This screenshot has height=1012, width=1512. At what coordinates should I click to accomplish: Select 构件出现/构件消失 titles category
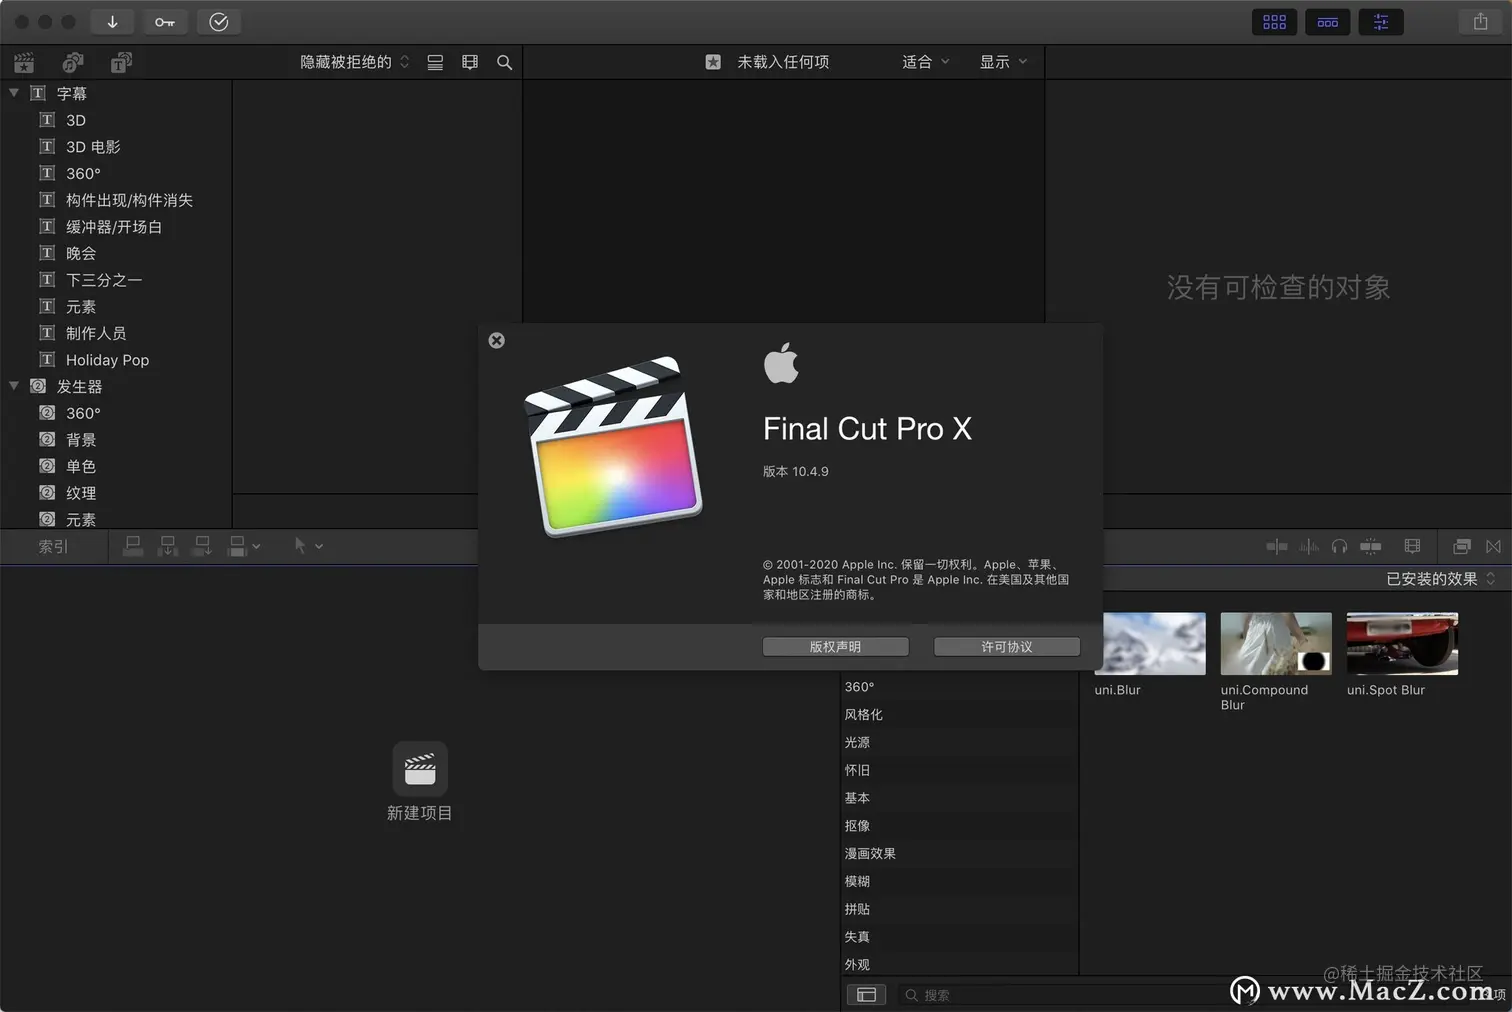(129, 200)
